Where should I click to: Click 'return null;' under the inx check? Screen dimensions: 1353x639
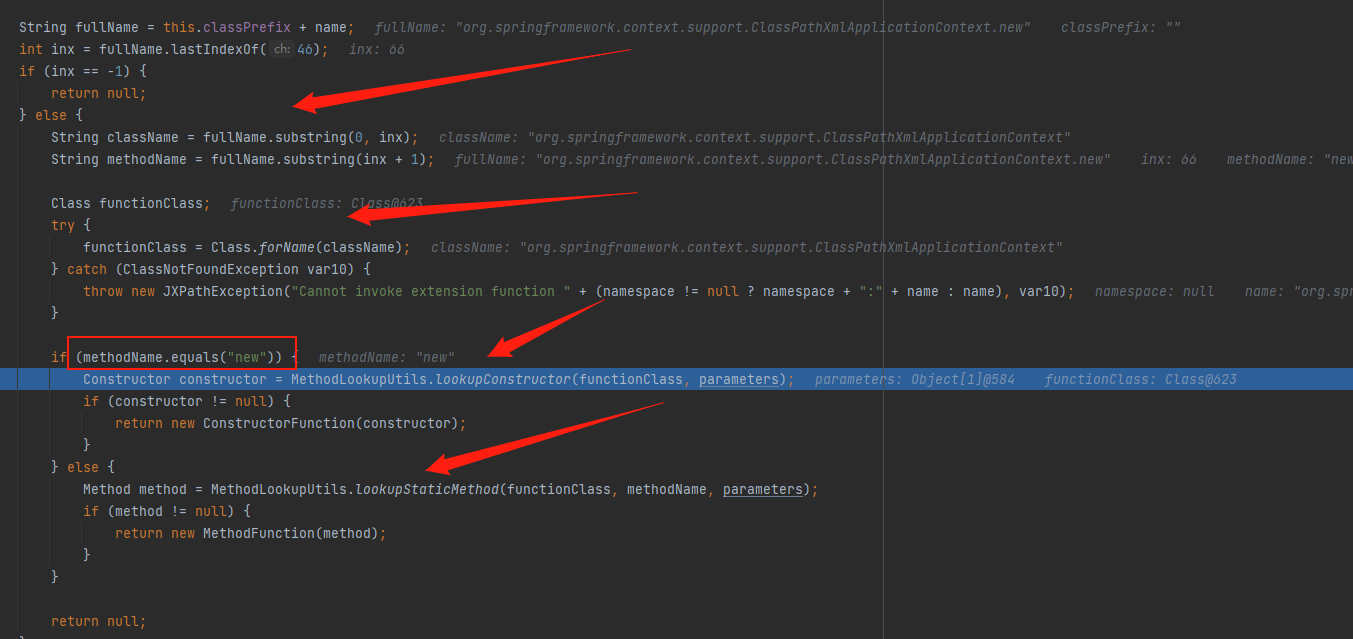(98, 93)
